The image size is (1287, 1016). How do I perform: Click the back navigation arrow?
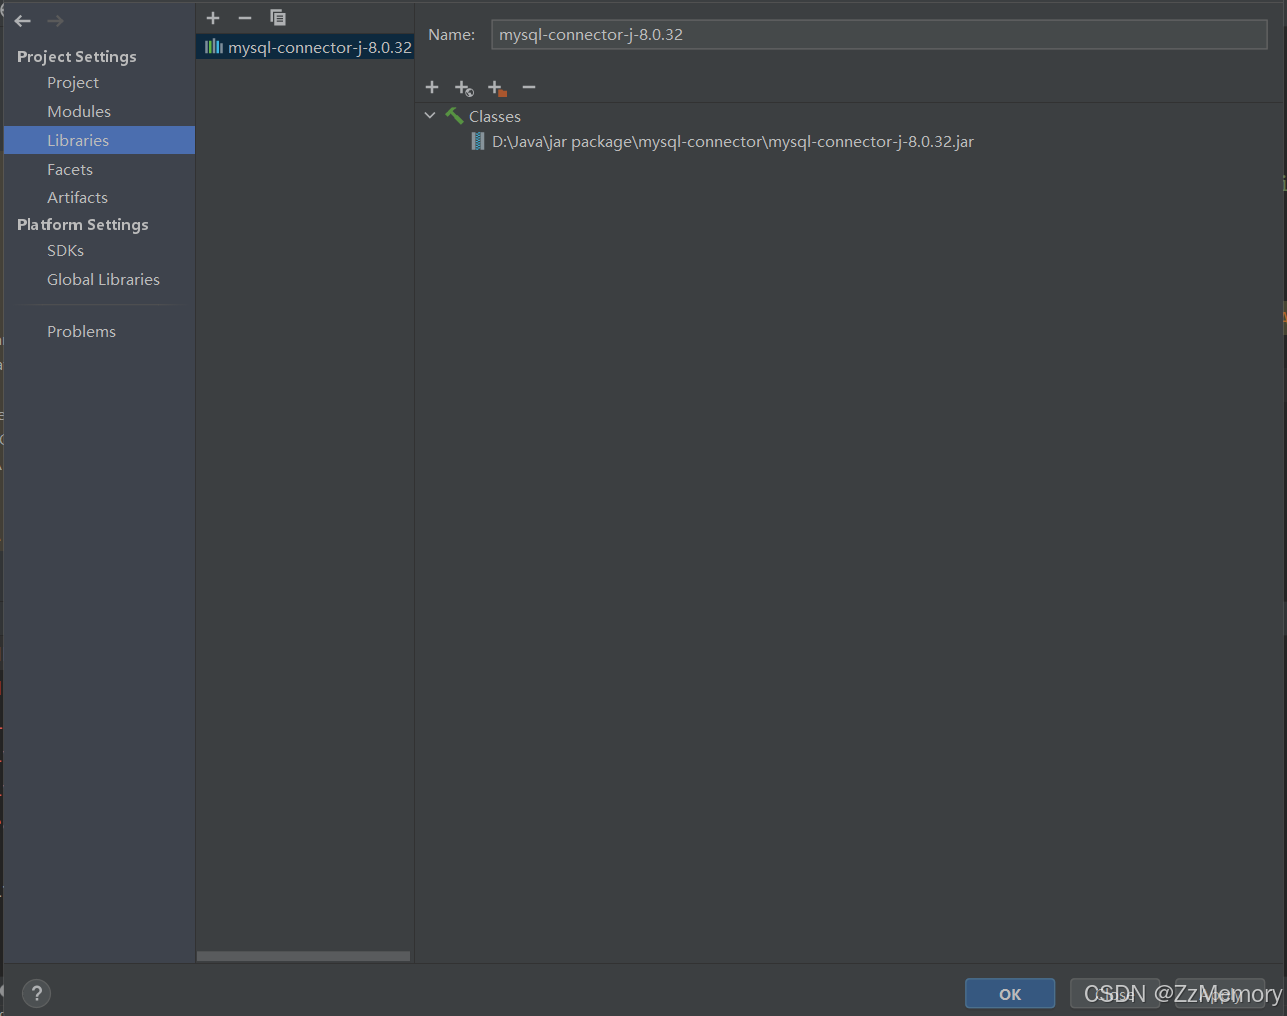23,21
